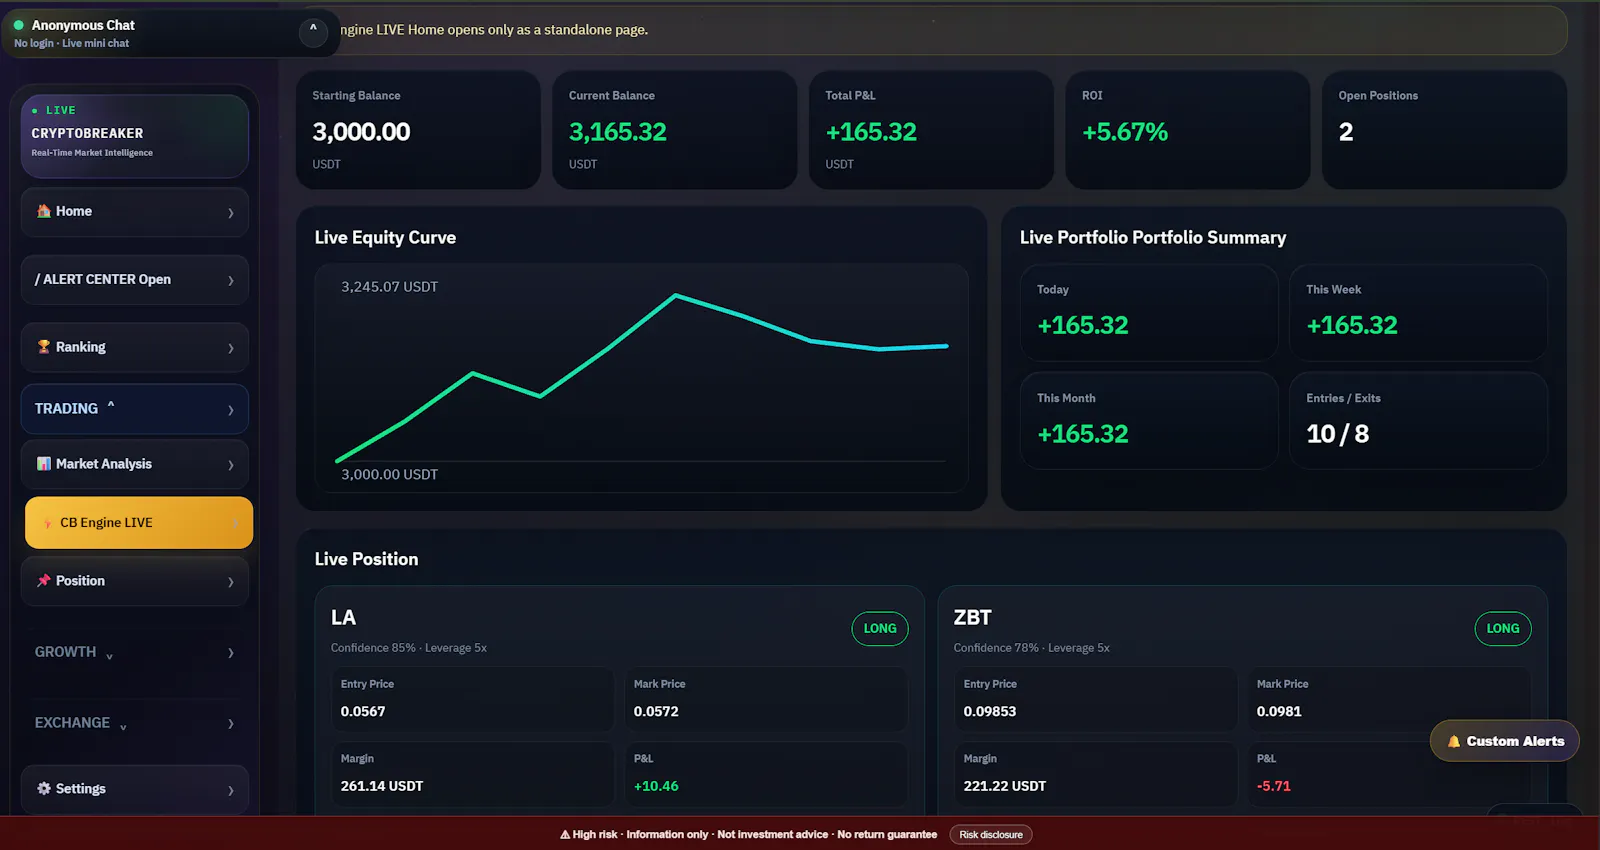Click the Confidence 78% · Leverage 5x text
1600x850 pixels.
click(x=1032, y=648)
